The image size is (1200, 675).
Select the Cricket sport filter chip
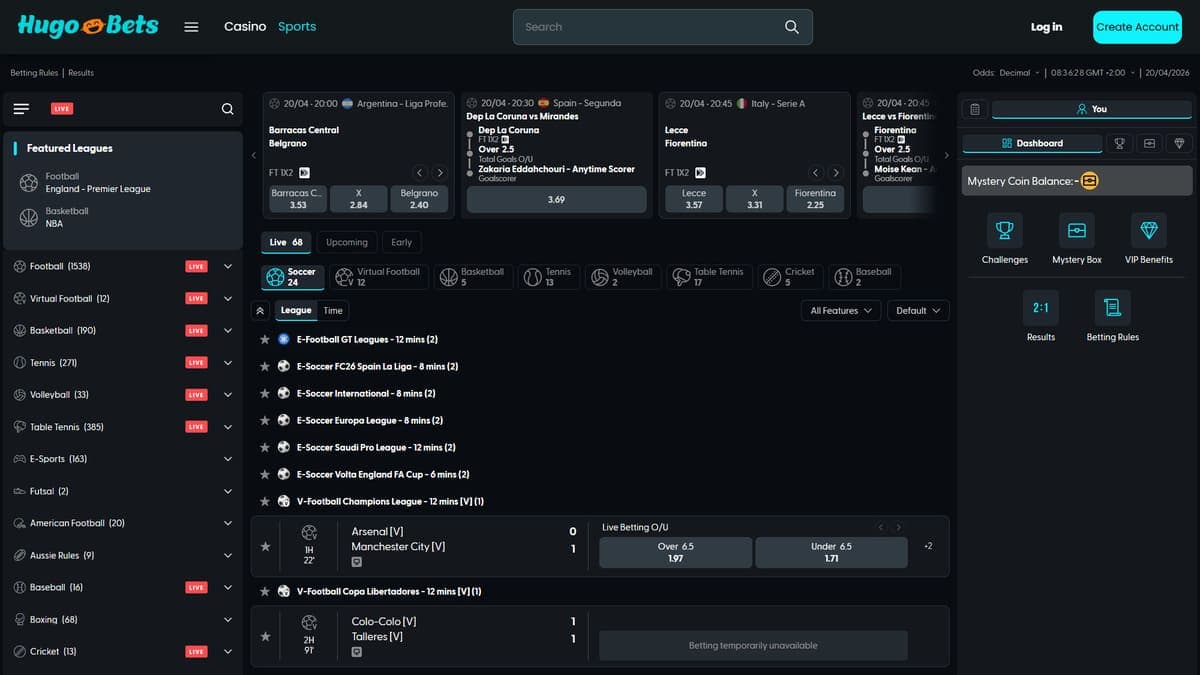(791, 277)
